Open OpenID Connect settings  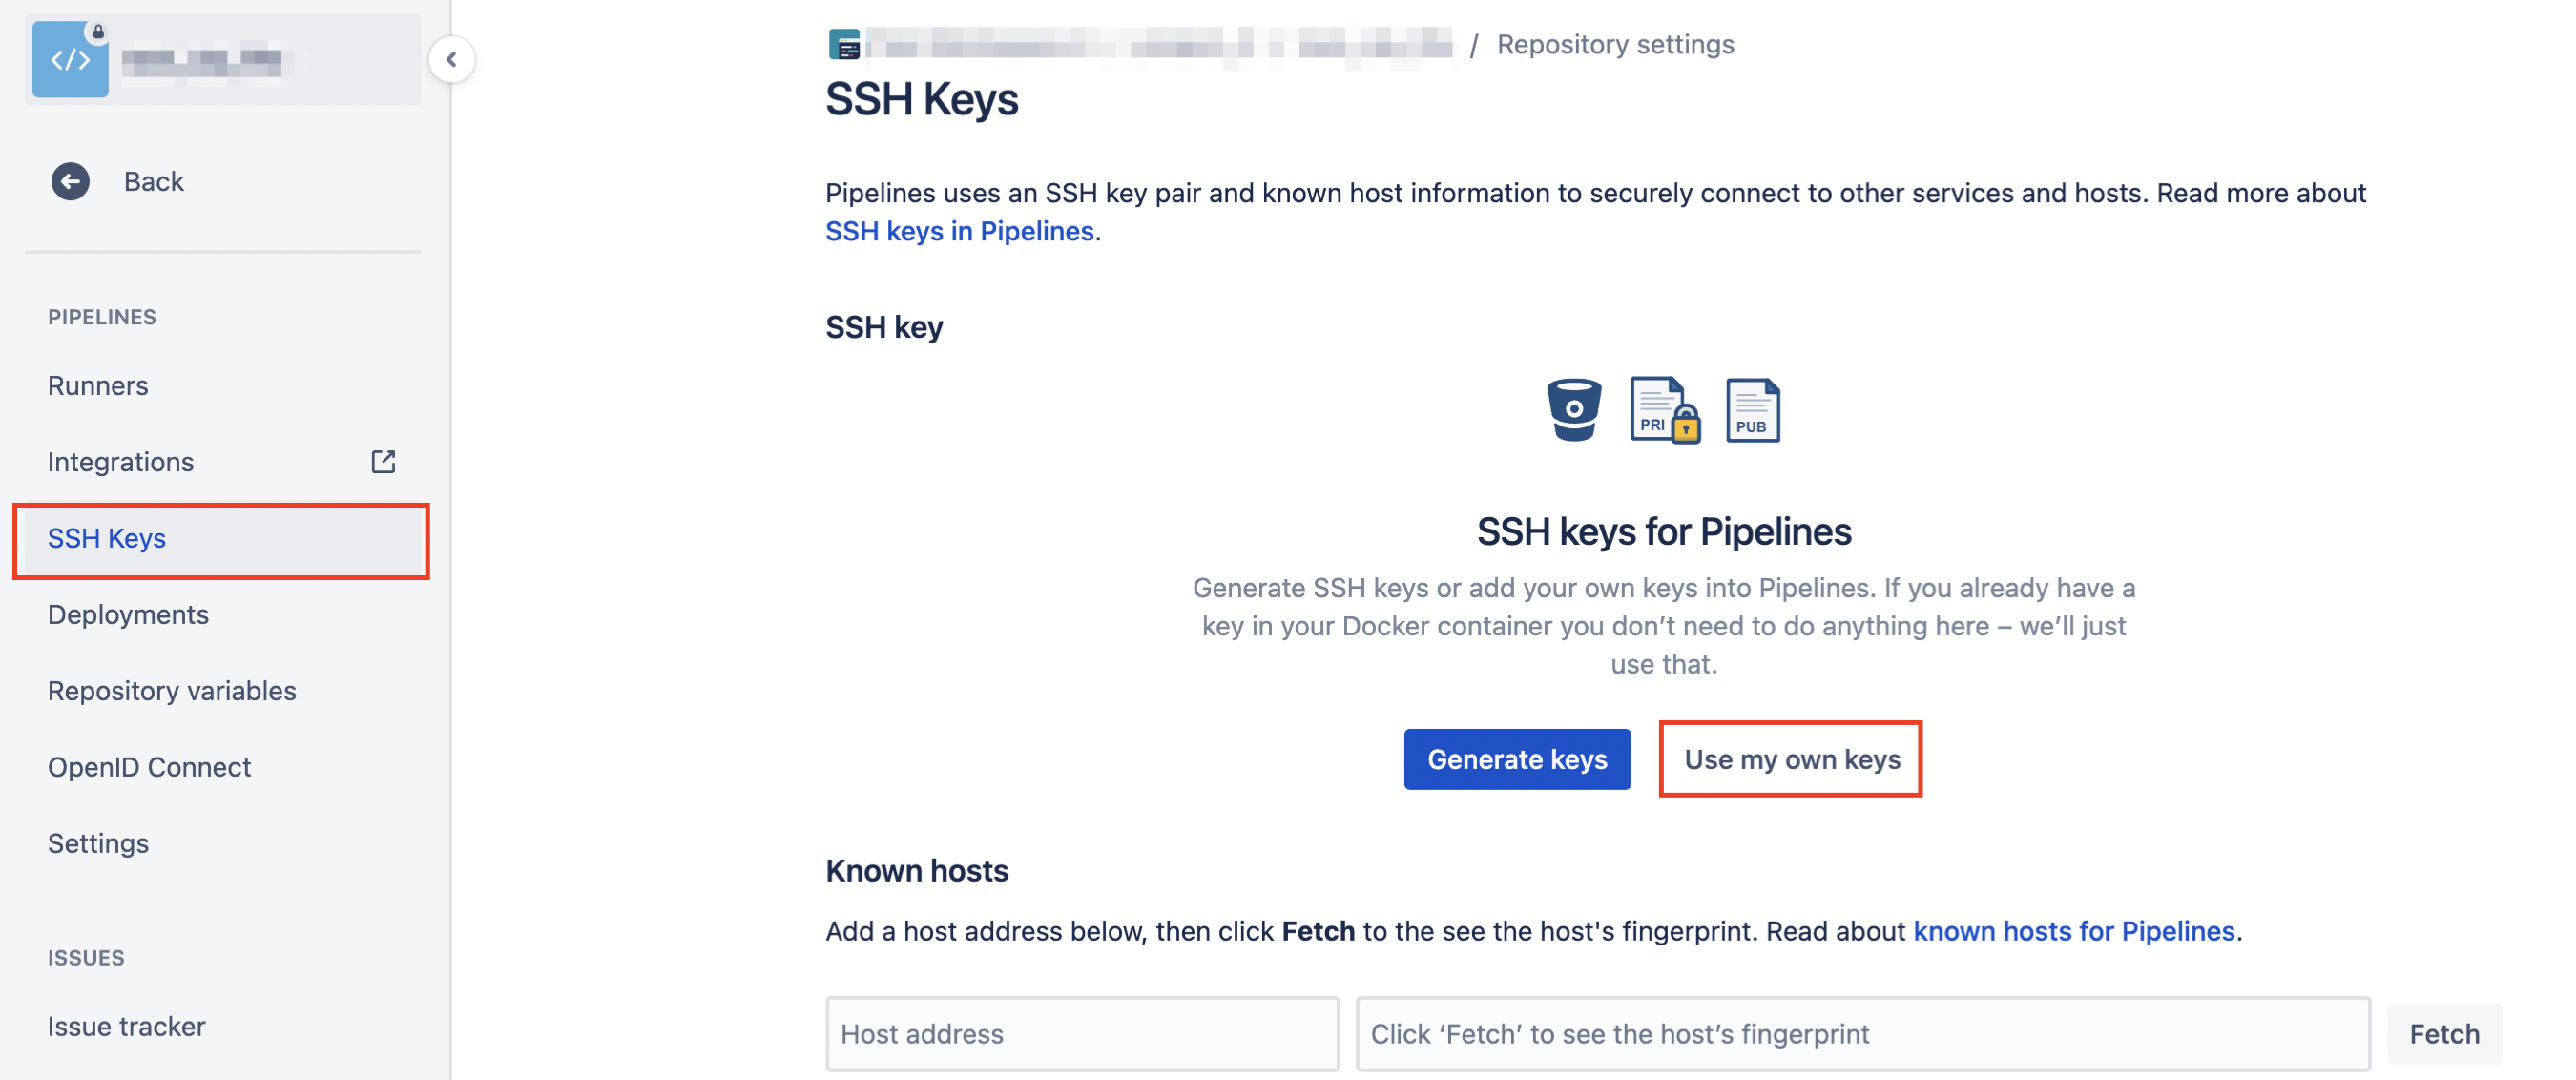[x=149, y=766]
